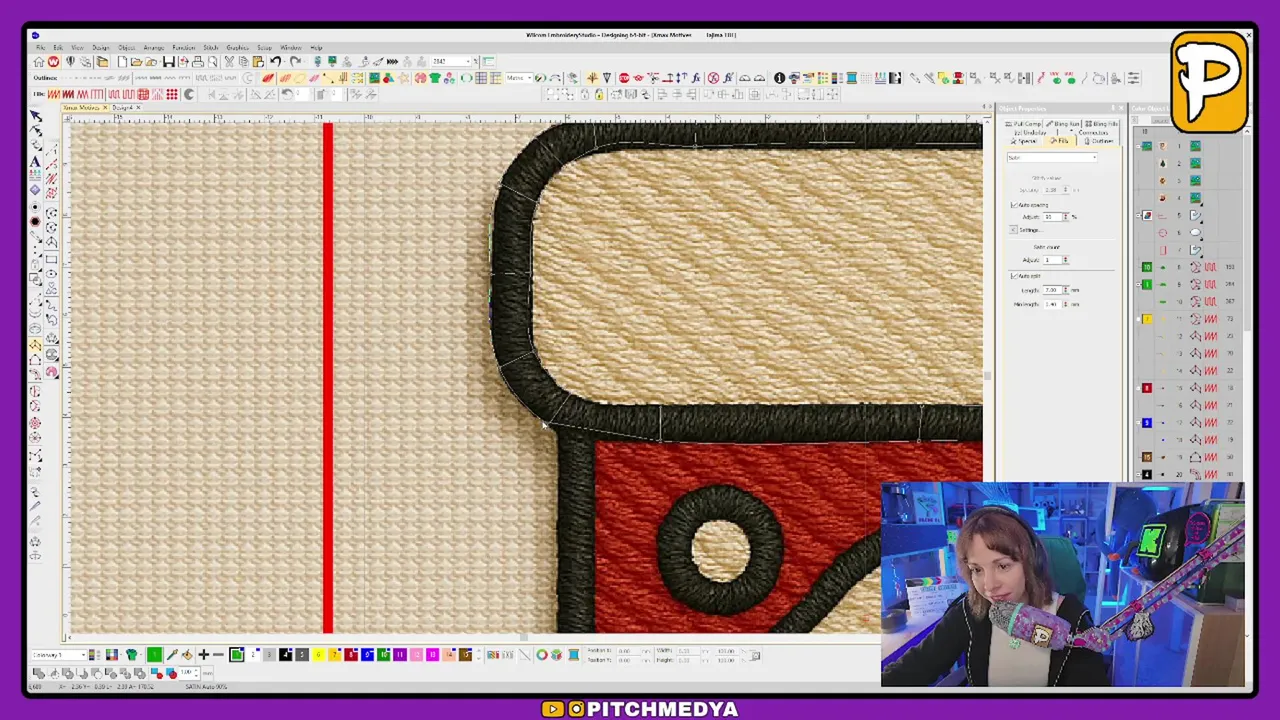Click the Show Grid icon
Screen dimensions: 1280x720
click(x=481, y=78)
